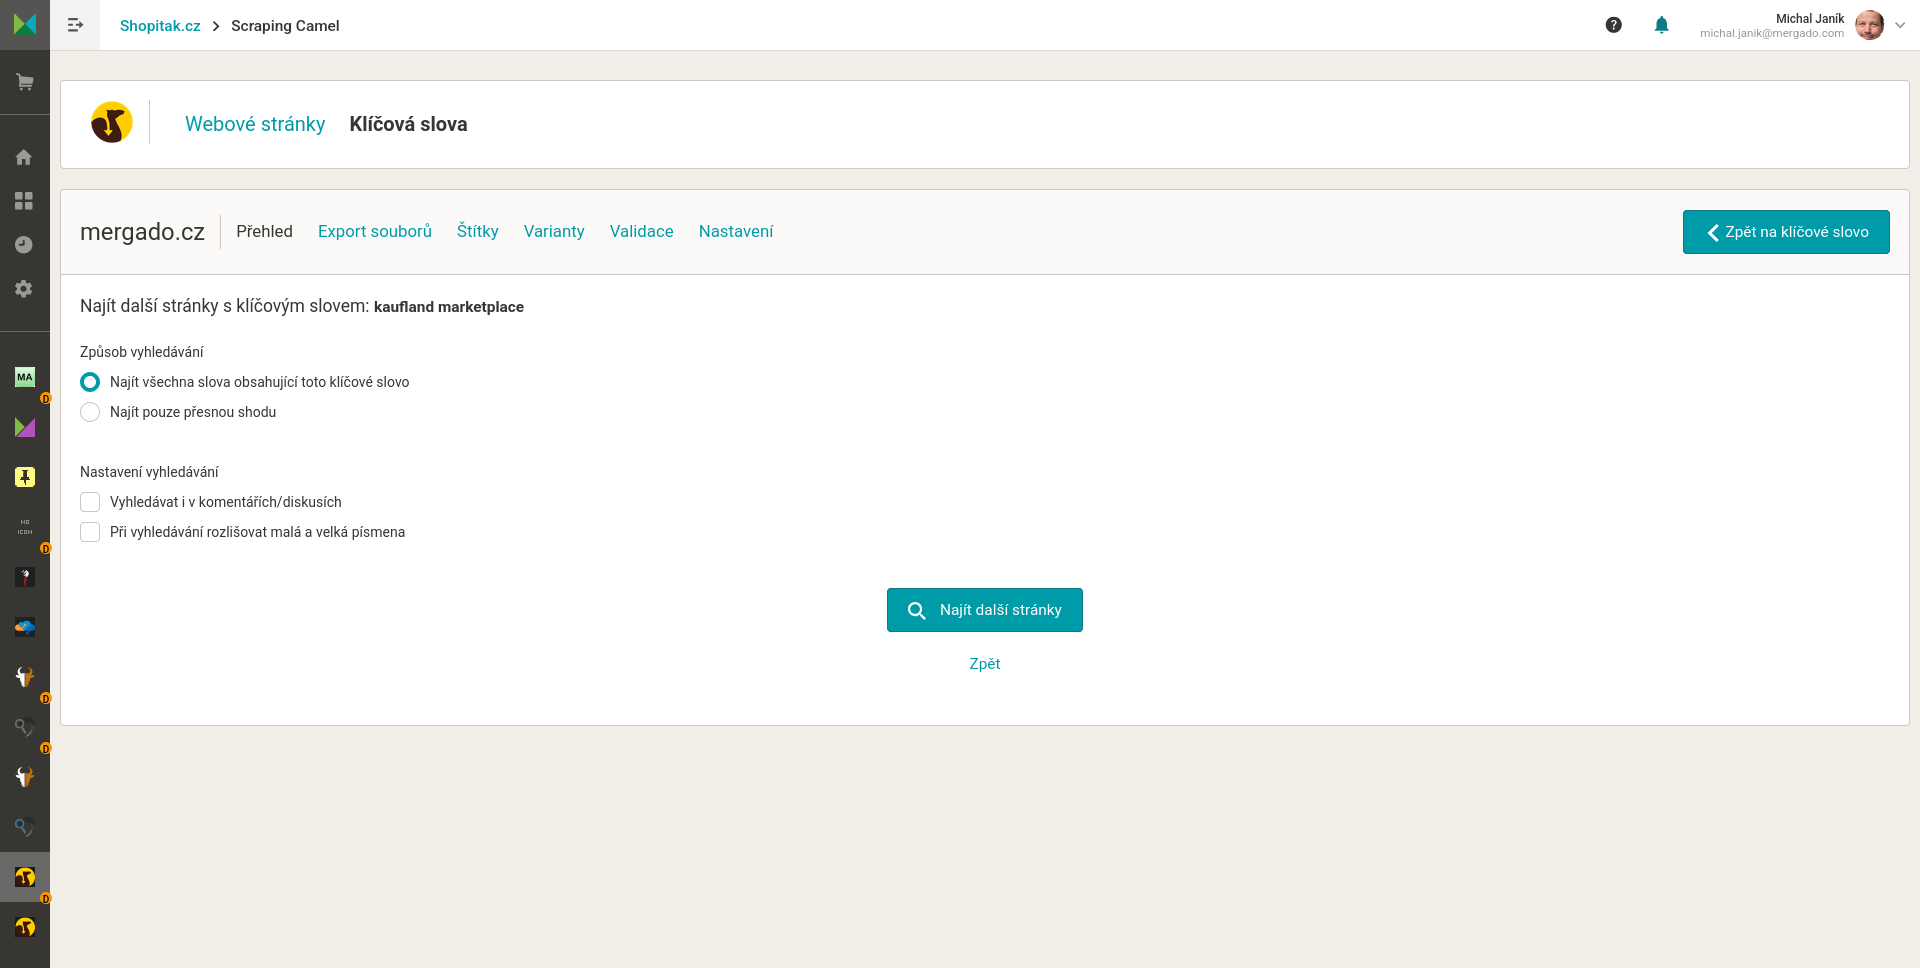Check 'rozlišovat malá a velká písmena' option
Image resolution: width=1920 pixels, height=968 pixels.
[x=90, y=532]
